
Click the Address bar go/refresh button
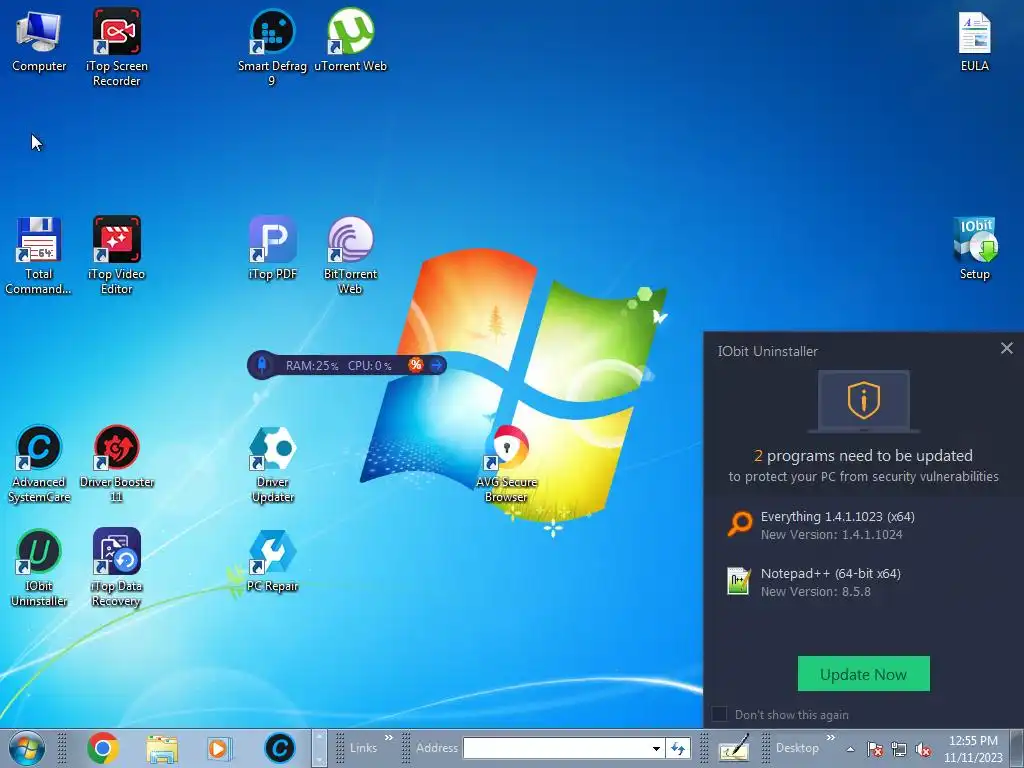click(677, 748)
